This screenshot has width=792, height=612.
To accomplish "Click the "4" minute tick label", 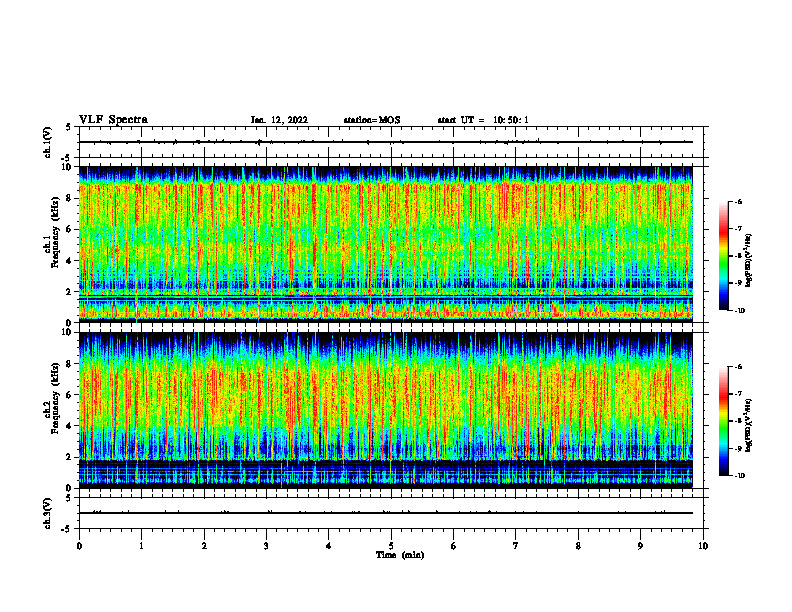I will pos(329,546).
